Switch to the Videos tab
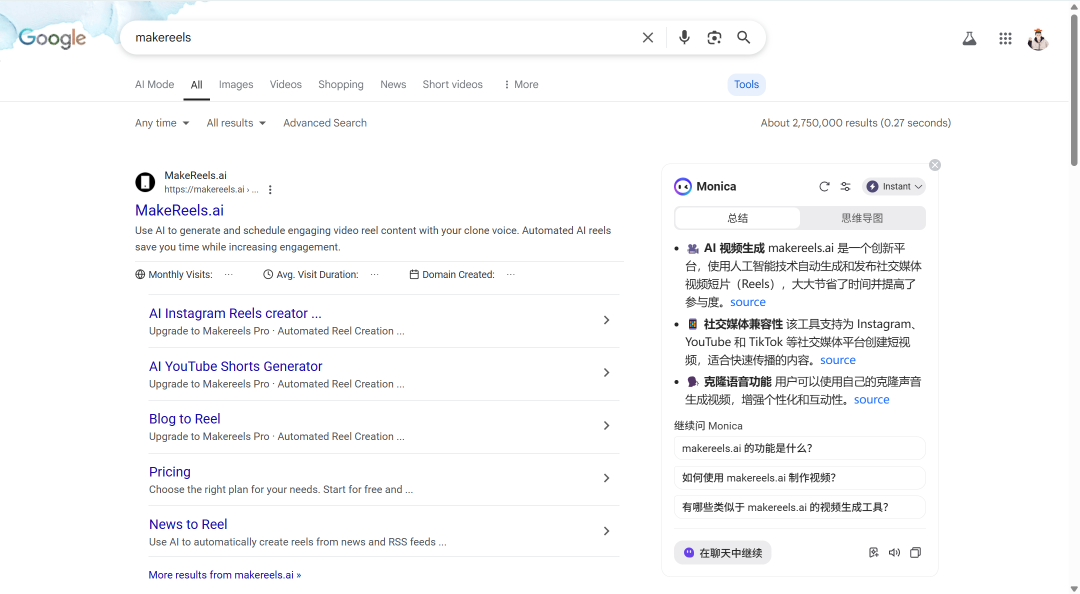This screenshot has width=1080, height=594. pos(286,84)
